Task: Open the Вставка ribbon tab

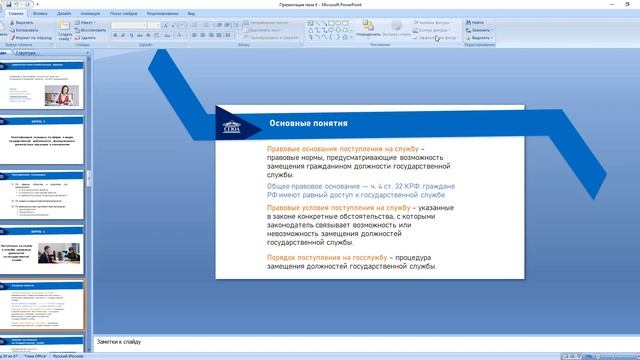Action: [x=40, y=13]
